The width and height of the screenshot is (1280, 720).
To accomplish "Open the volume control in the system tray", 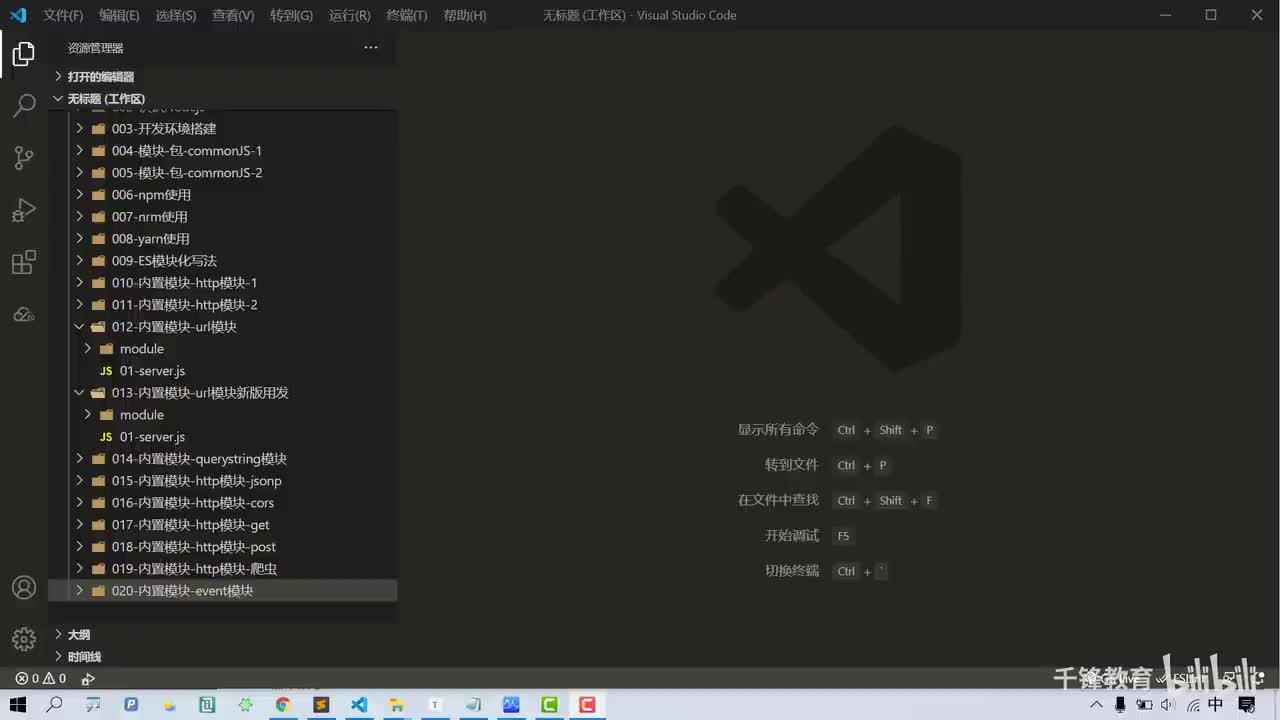I will point(1166,705).
